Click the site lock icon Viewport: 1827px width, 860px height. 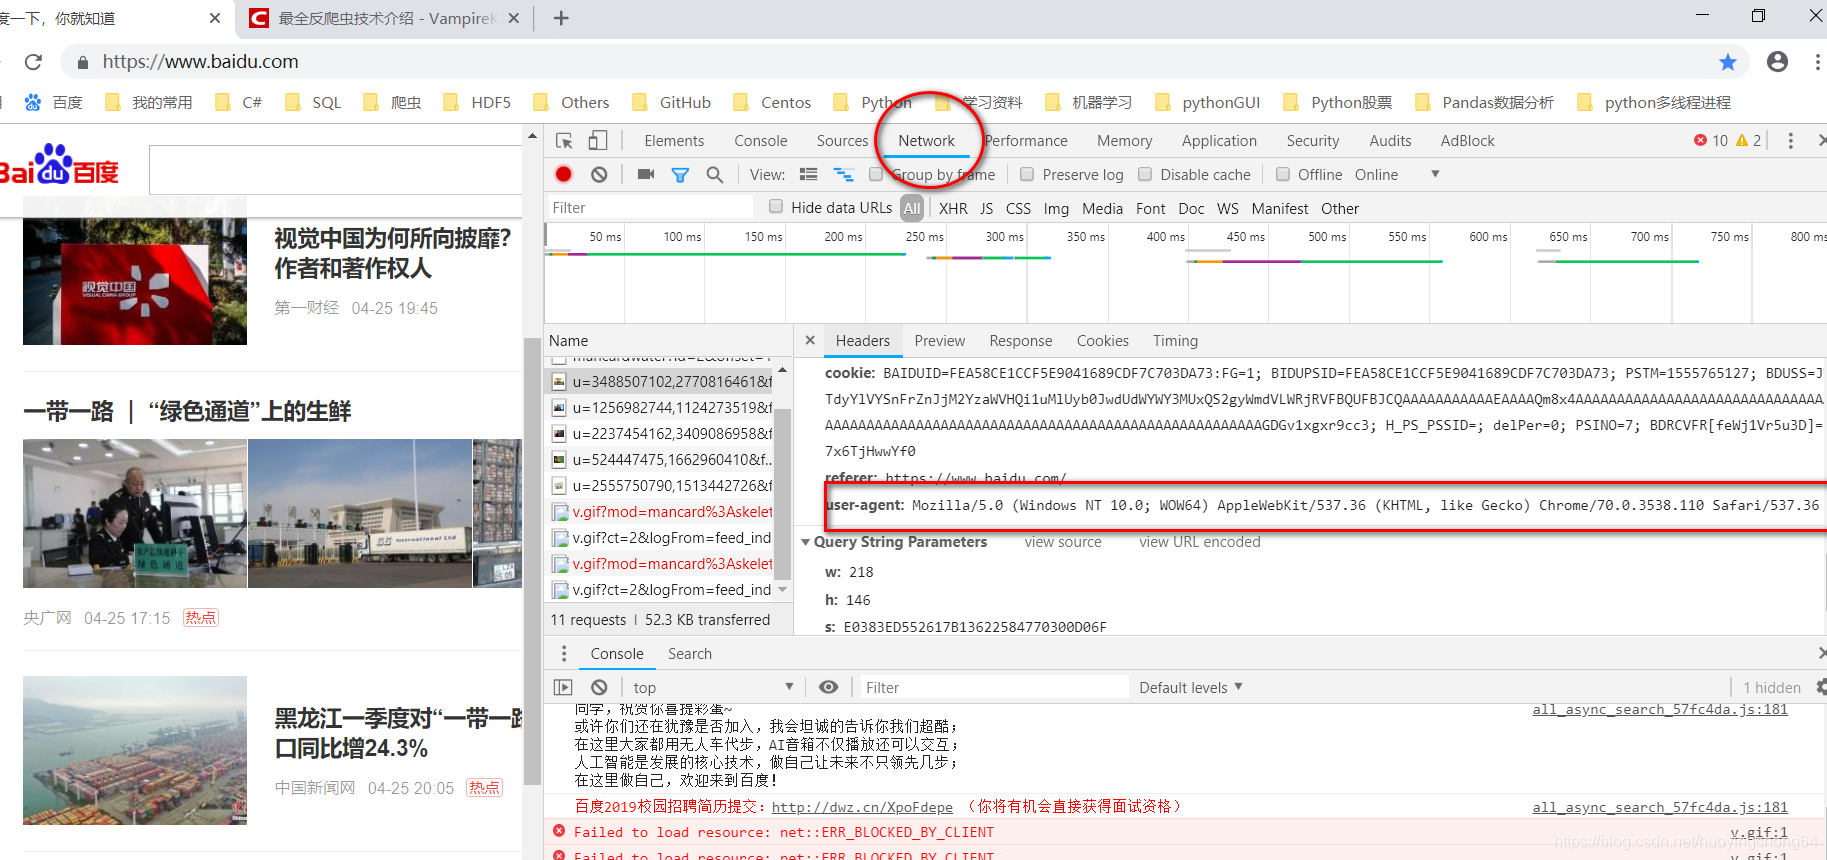(81, 62)
